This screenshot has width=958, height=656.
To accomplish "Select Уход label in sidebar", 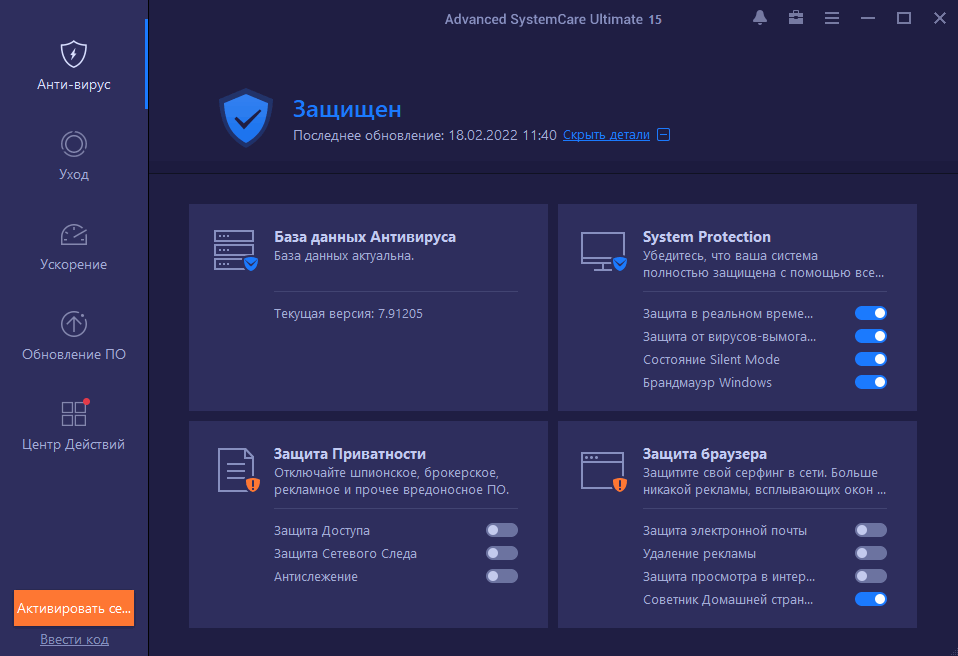I will (x=73, y=175).
